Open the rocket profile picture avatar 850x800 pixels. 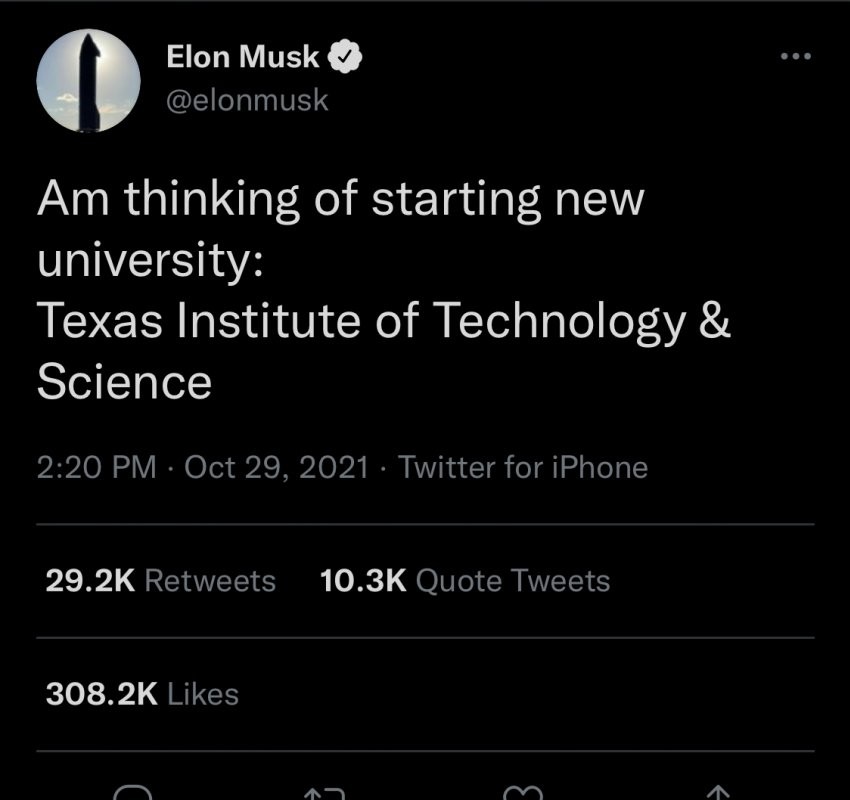88,80
